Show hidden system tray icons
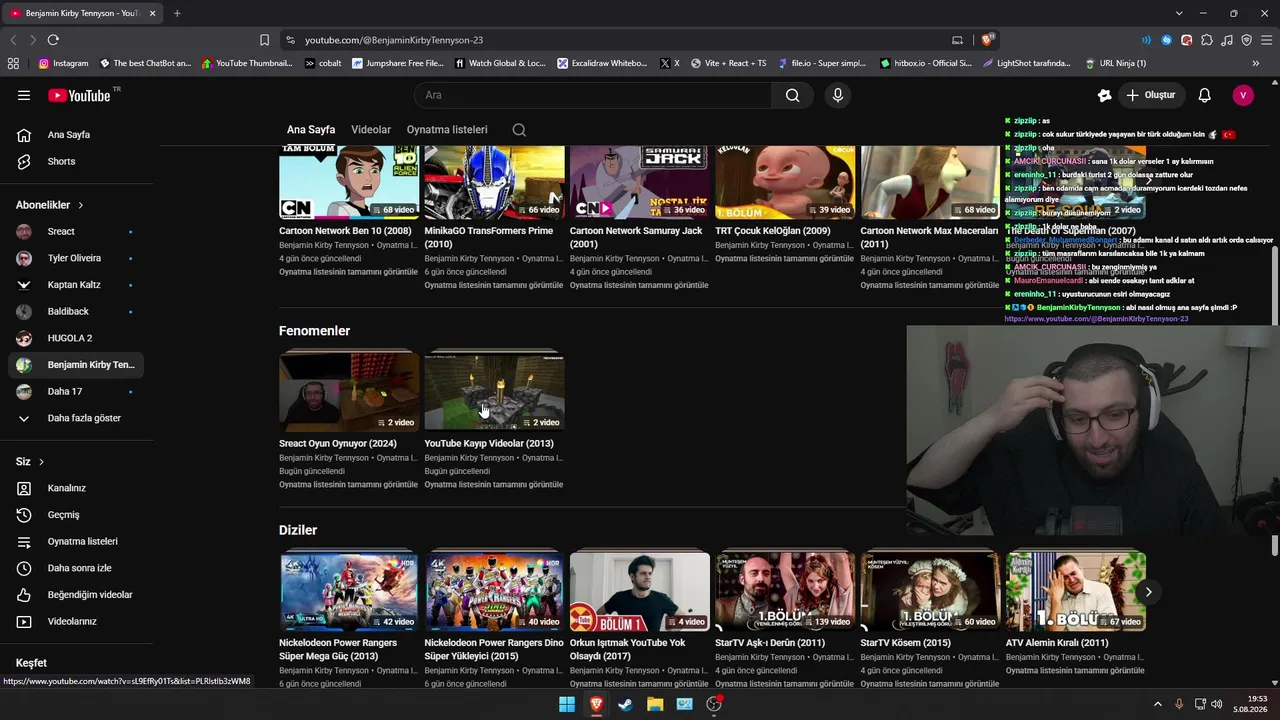1280x720 pixels. tap(1157, 704)
